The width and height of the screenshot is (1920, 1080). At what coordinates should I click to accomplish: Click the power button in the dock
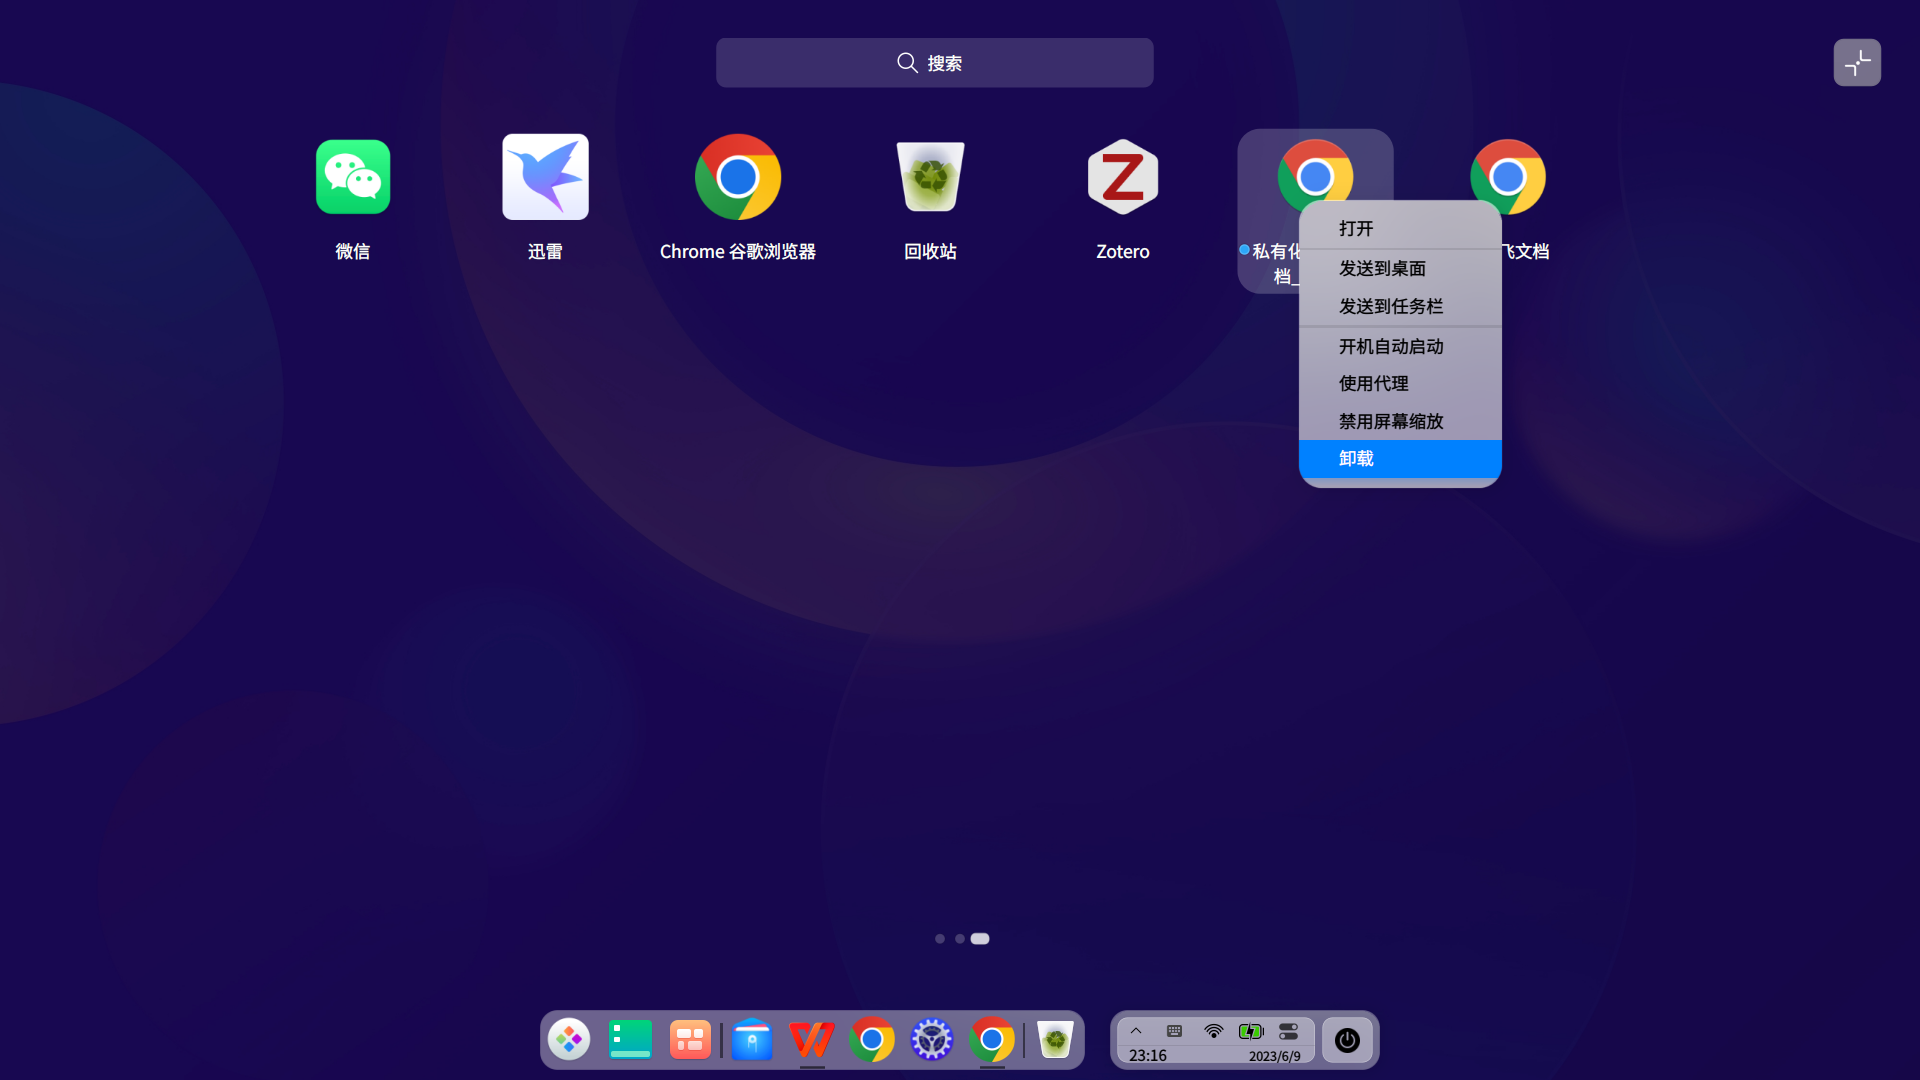pos(1347,1040)
